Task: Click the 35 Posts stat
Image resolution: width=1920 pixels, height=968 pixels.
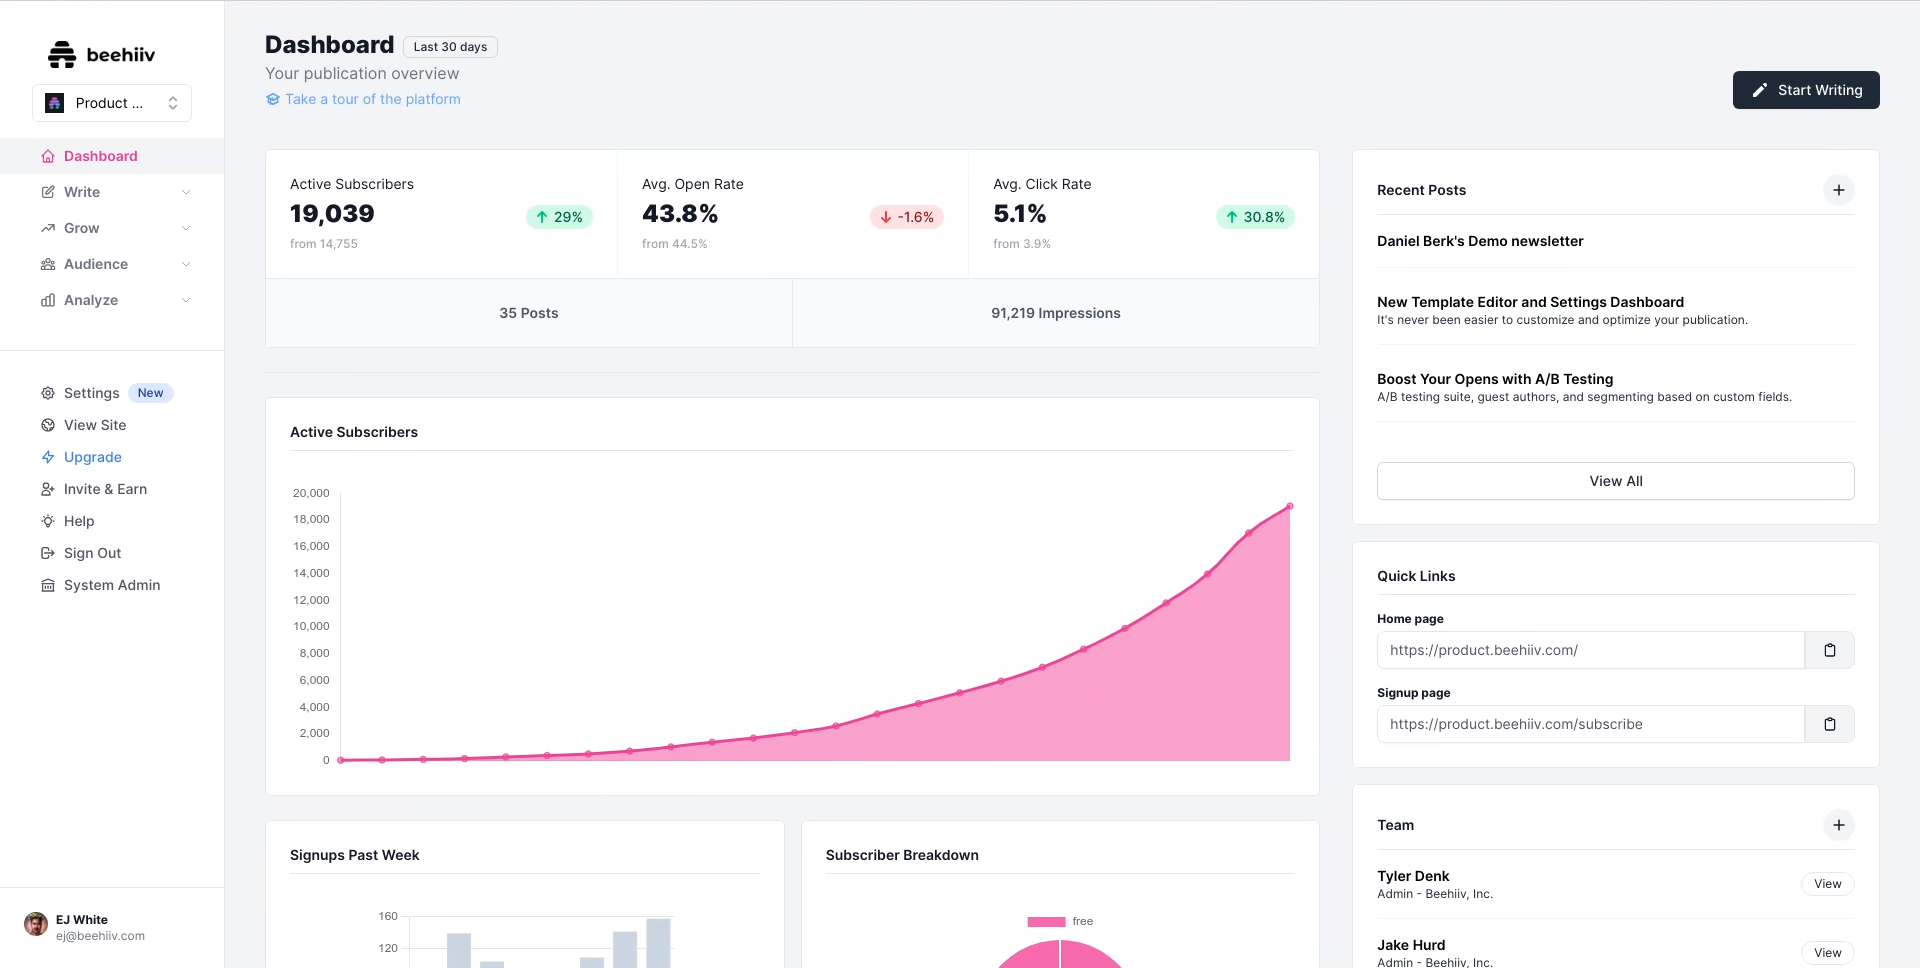Action: 529,313
